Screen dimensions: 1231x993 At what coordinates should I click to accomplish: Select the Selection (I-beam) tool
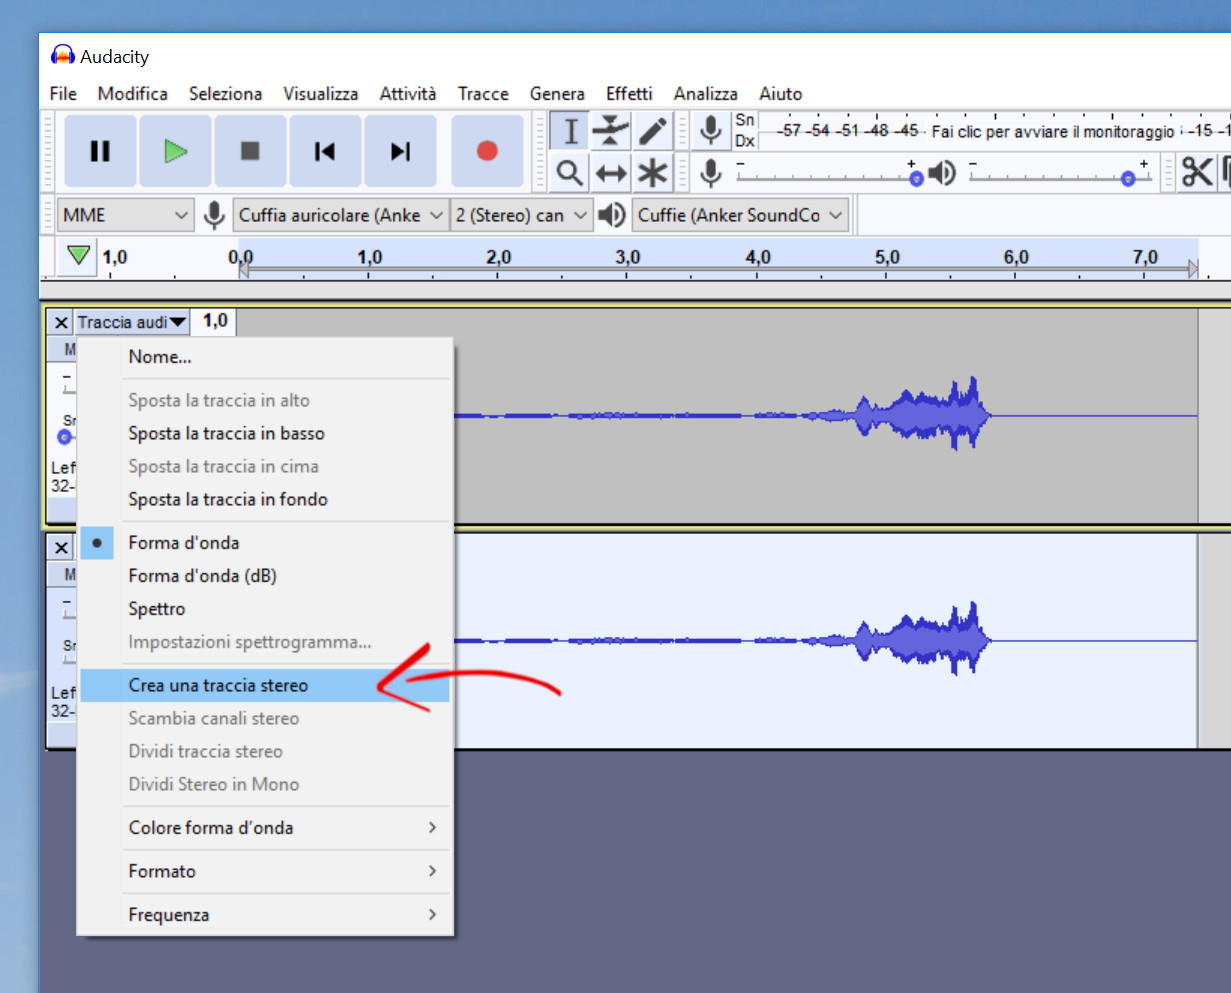pyautogui.click(x=570, y=131)
